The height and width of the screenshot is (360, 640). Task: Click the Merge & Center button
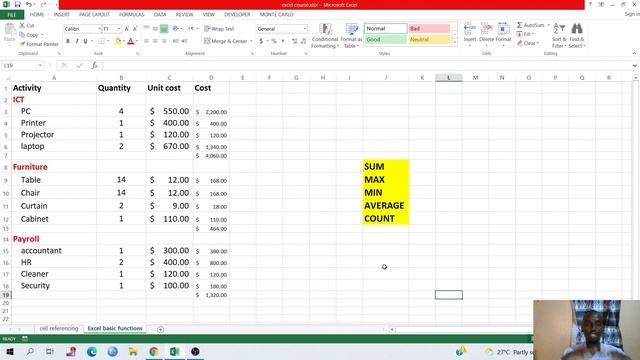pos(226,41)
